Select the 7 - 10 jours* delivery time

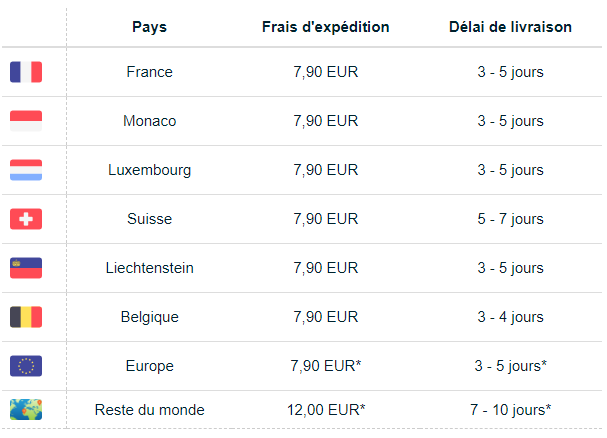pos(511,410)
